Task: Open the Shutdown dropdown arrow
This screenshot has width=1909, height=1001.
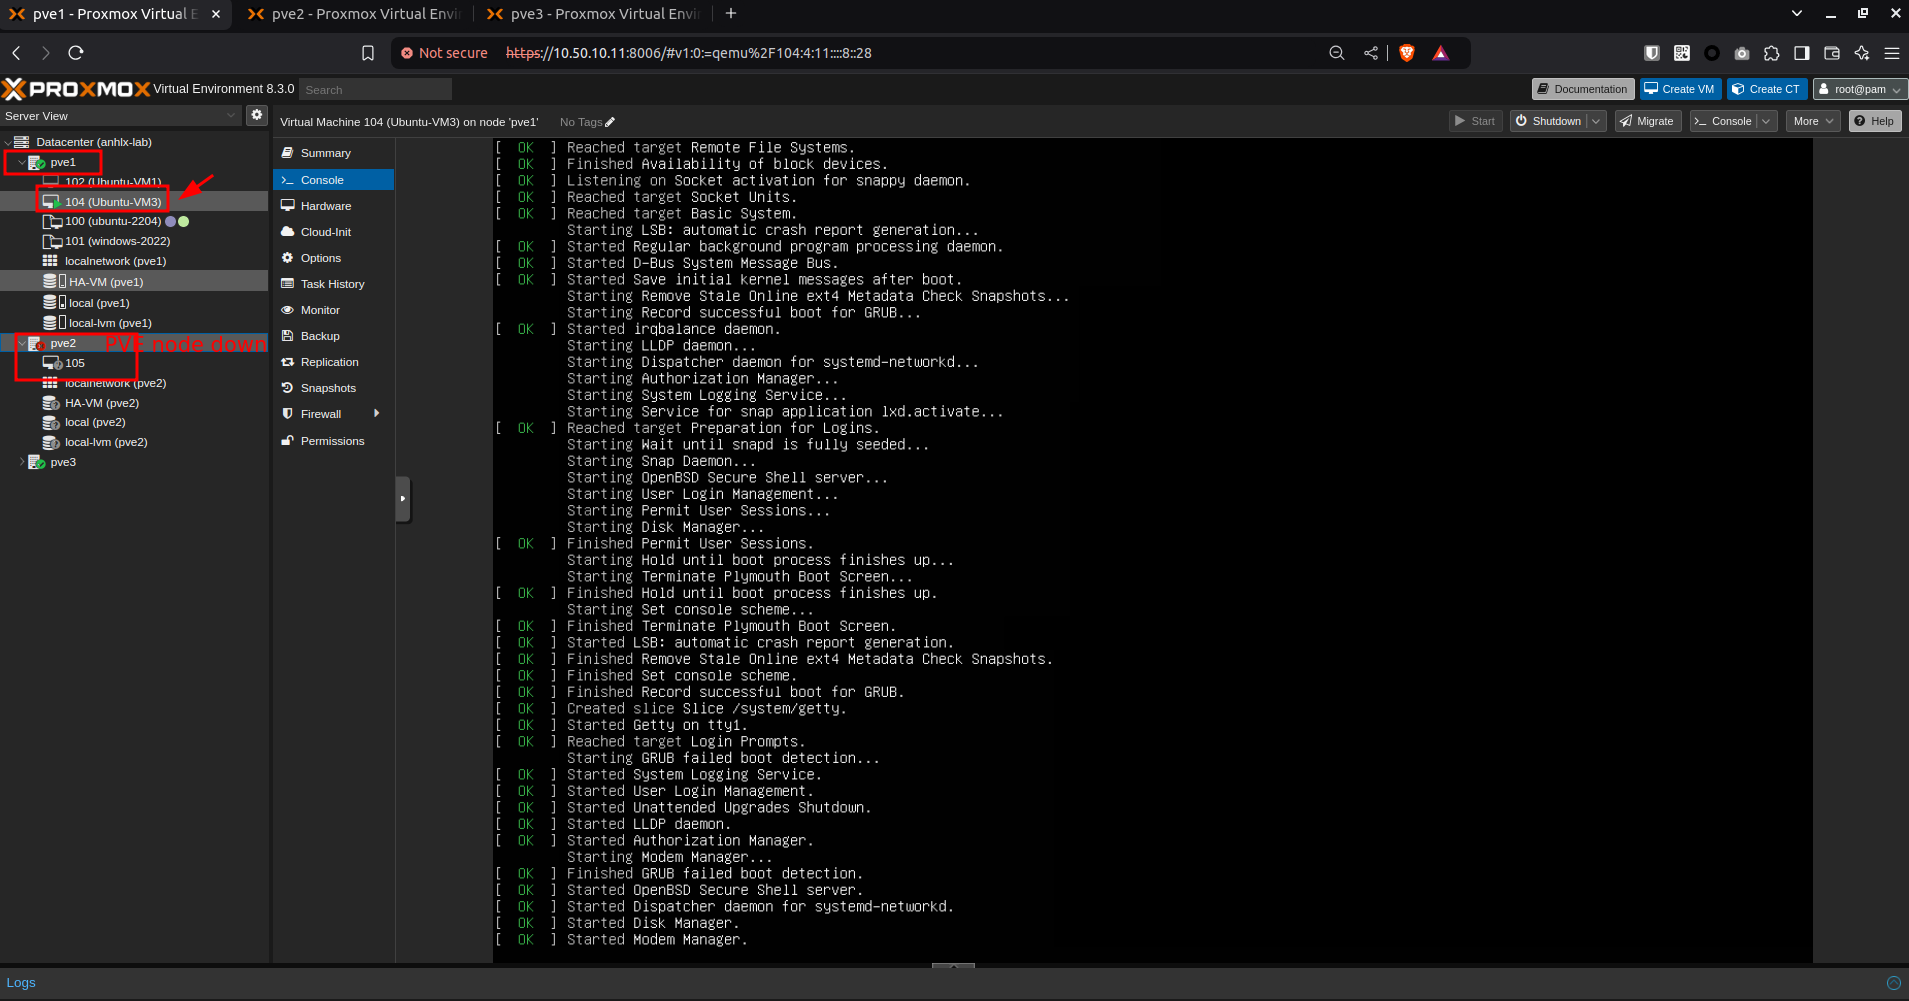Action: 1596,121
